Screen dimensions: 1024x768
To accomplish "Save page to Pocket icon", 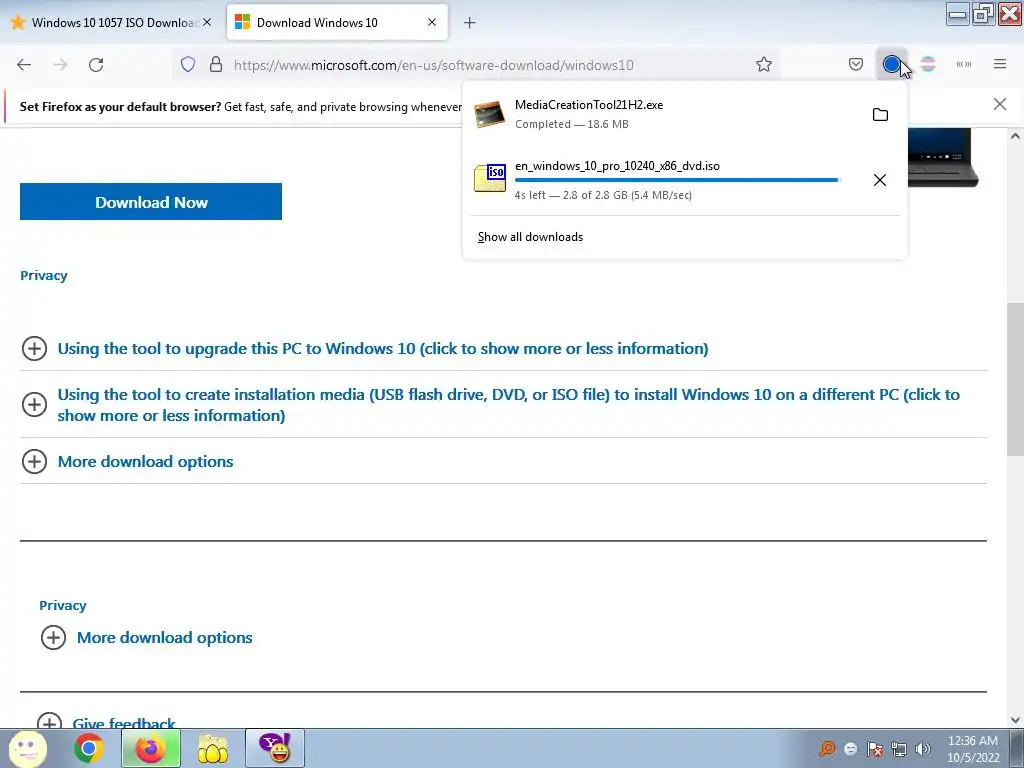I will coord(856,65).
